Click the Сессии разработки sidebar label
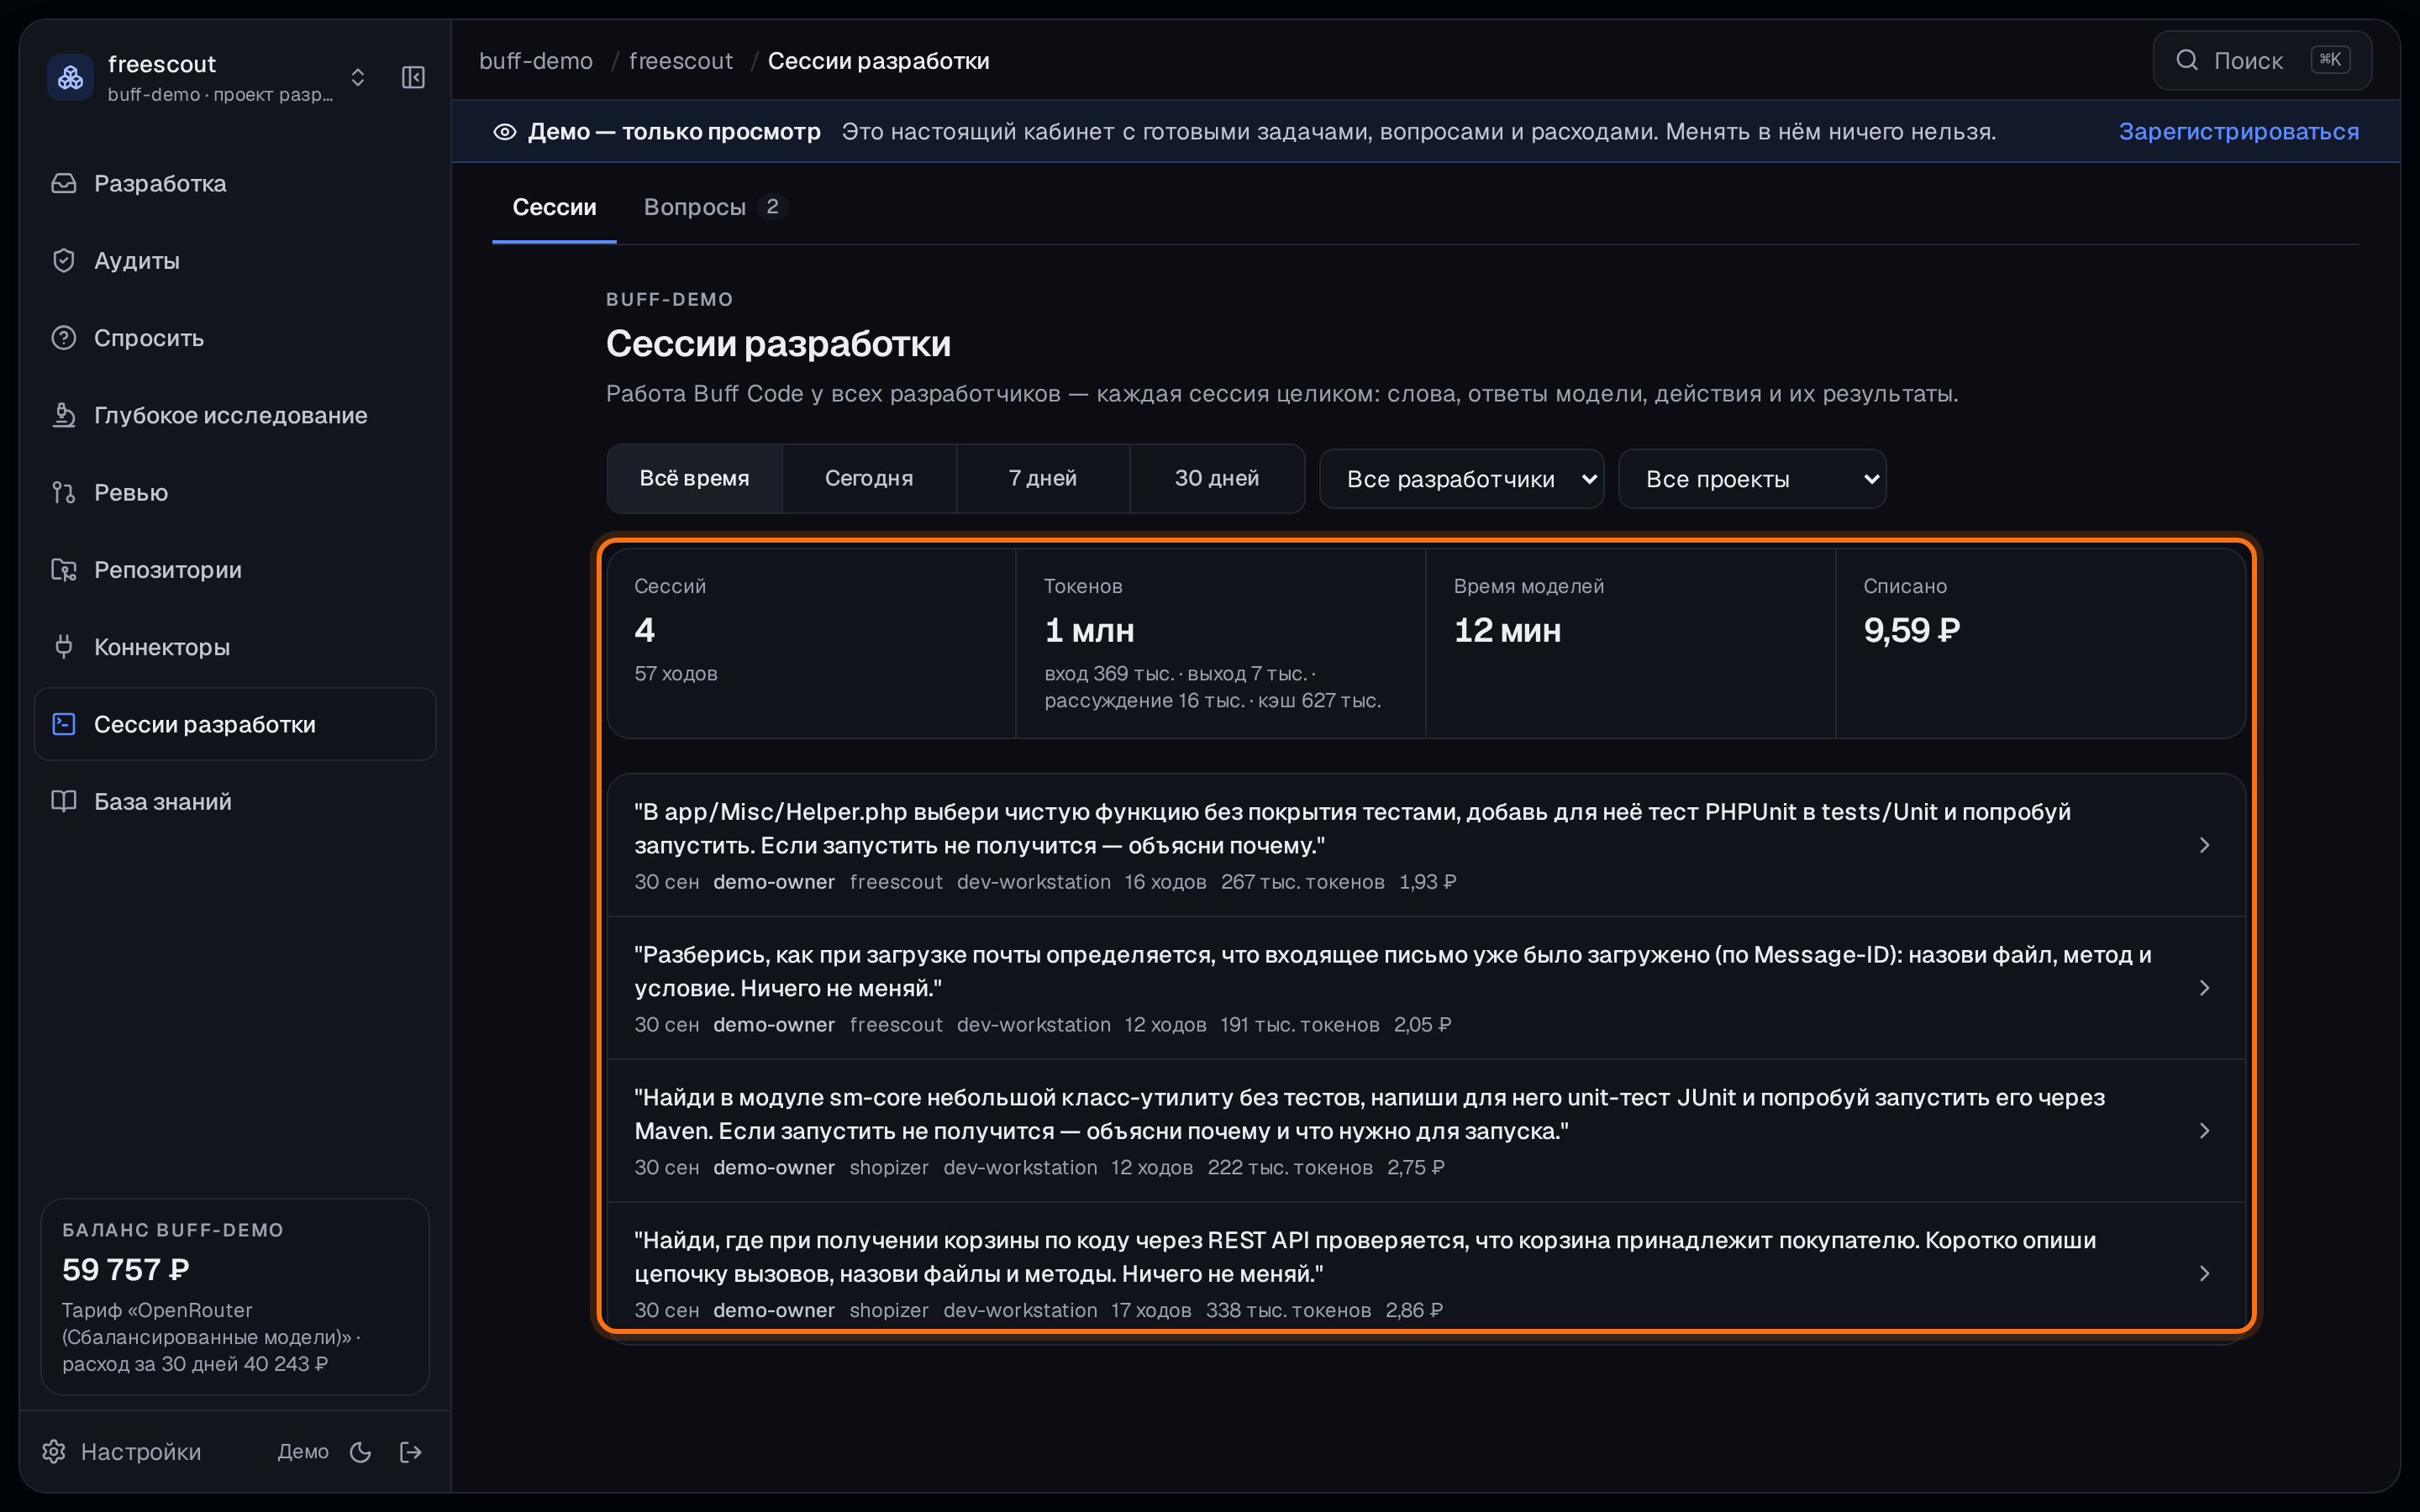This screenshot has width=2420, height=1512. tap(205, 724)
